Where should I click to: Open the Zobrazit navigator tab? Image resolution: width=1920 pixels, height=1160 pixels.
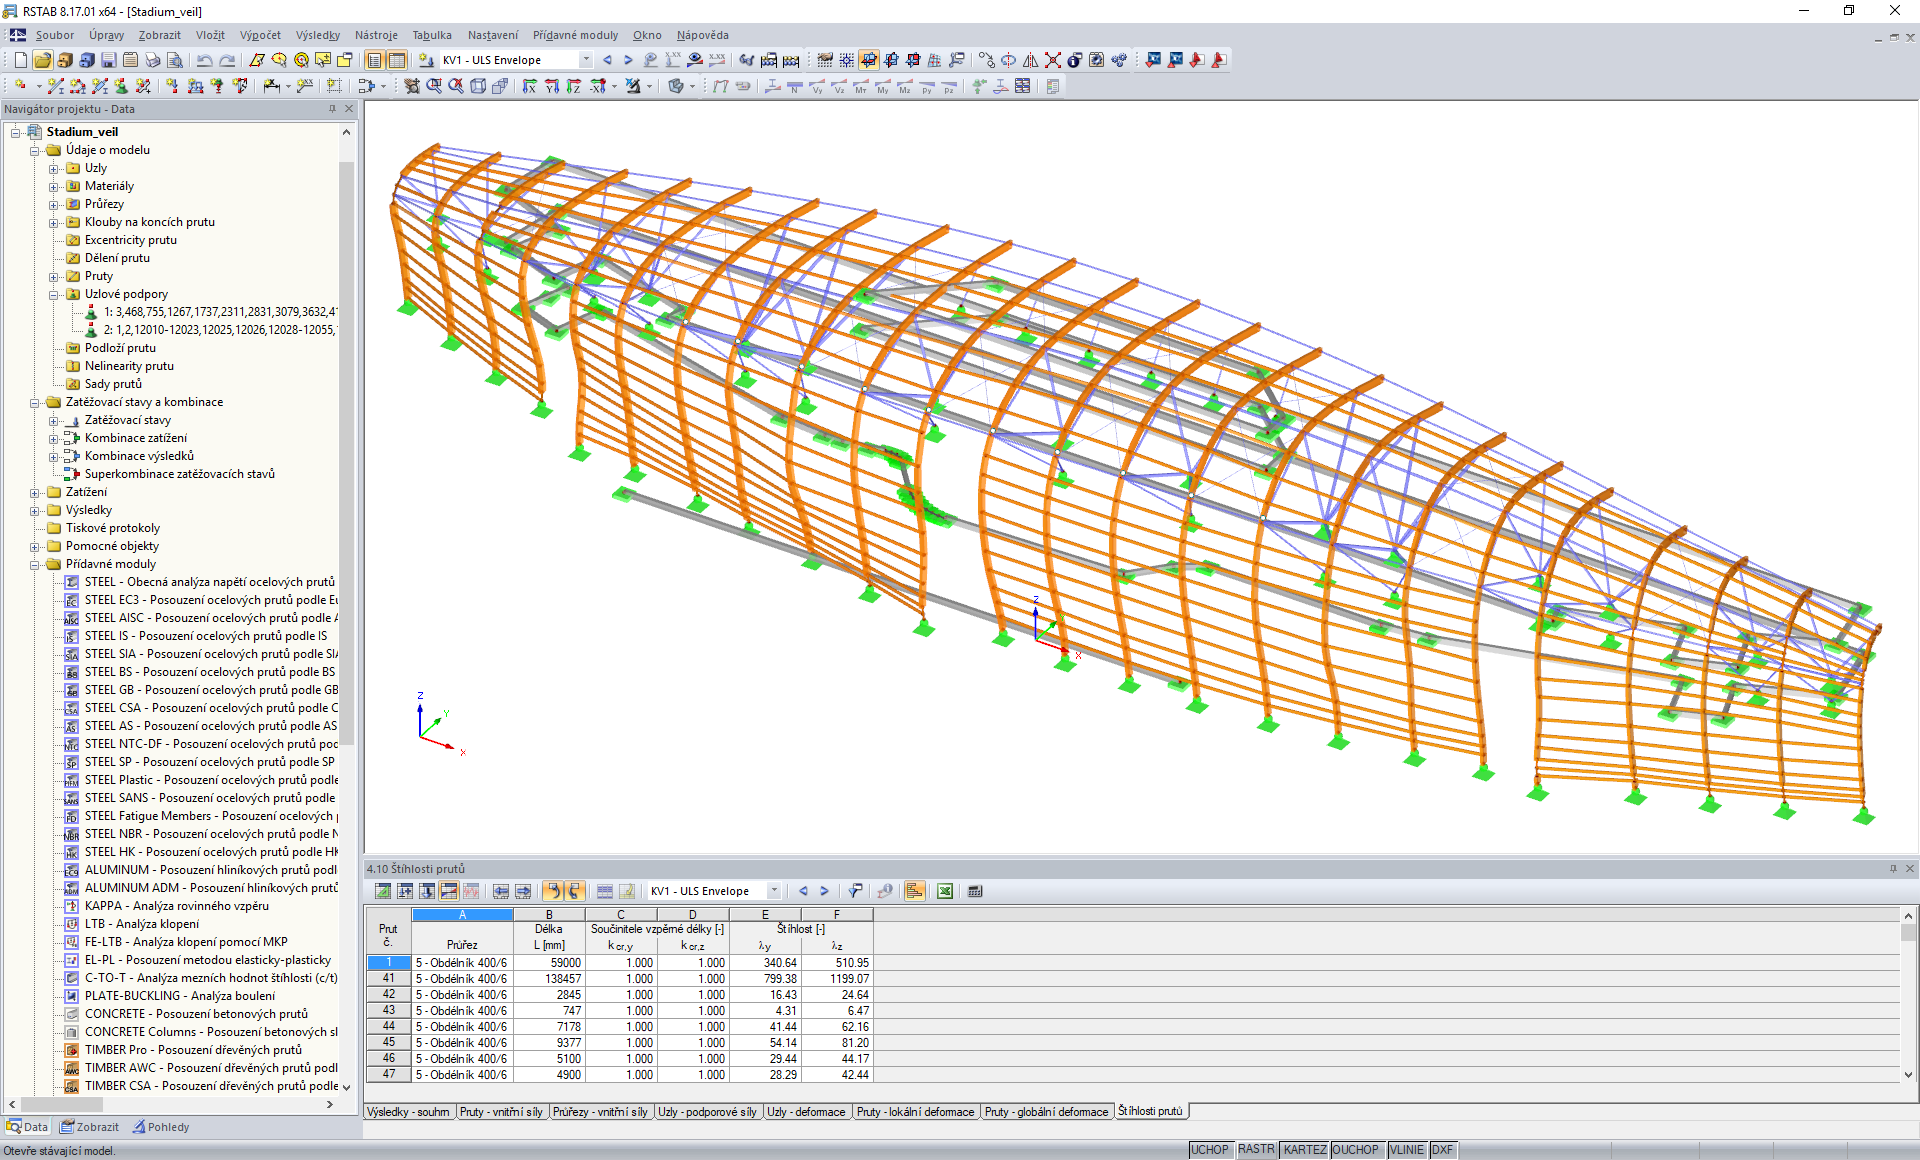(90, 1127)
